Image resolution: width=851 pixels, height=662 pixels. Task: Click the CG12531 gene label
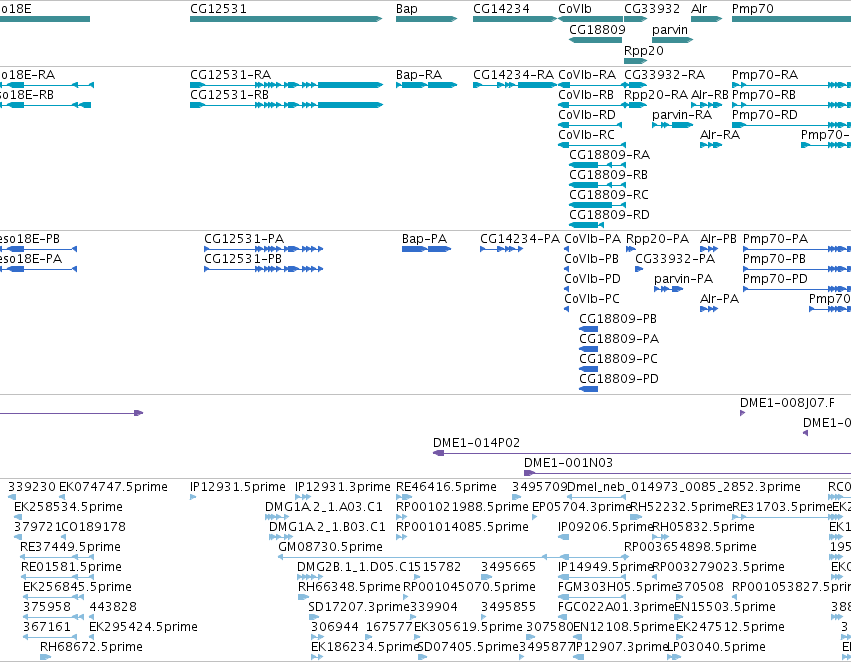coord(218,9)
